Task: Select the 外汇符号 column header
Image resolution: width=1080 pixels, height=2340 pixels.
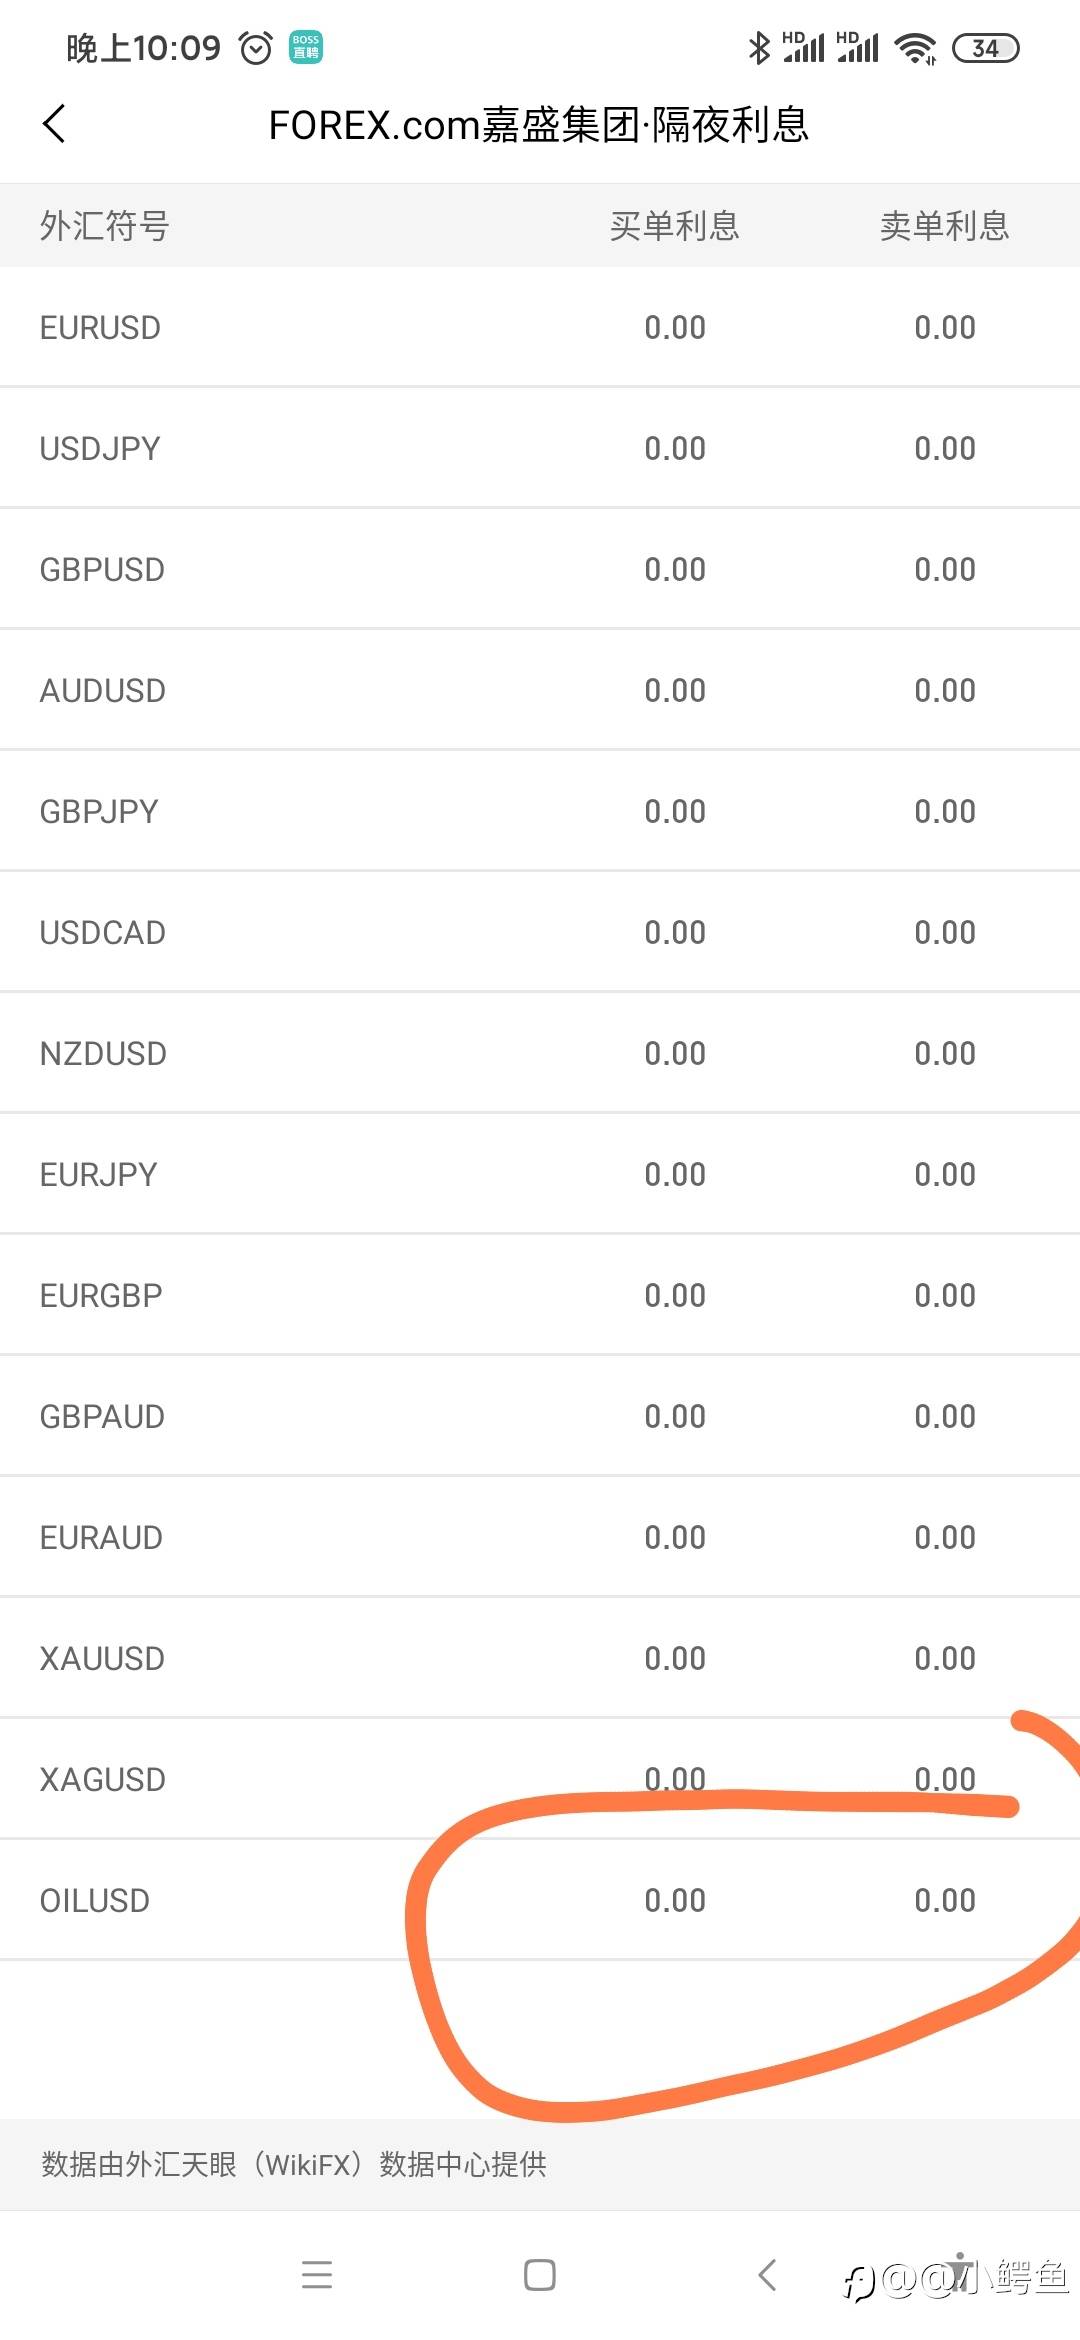Action: [105, 226]
